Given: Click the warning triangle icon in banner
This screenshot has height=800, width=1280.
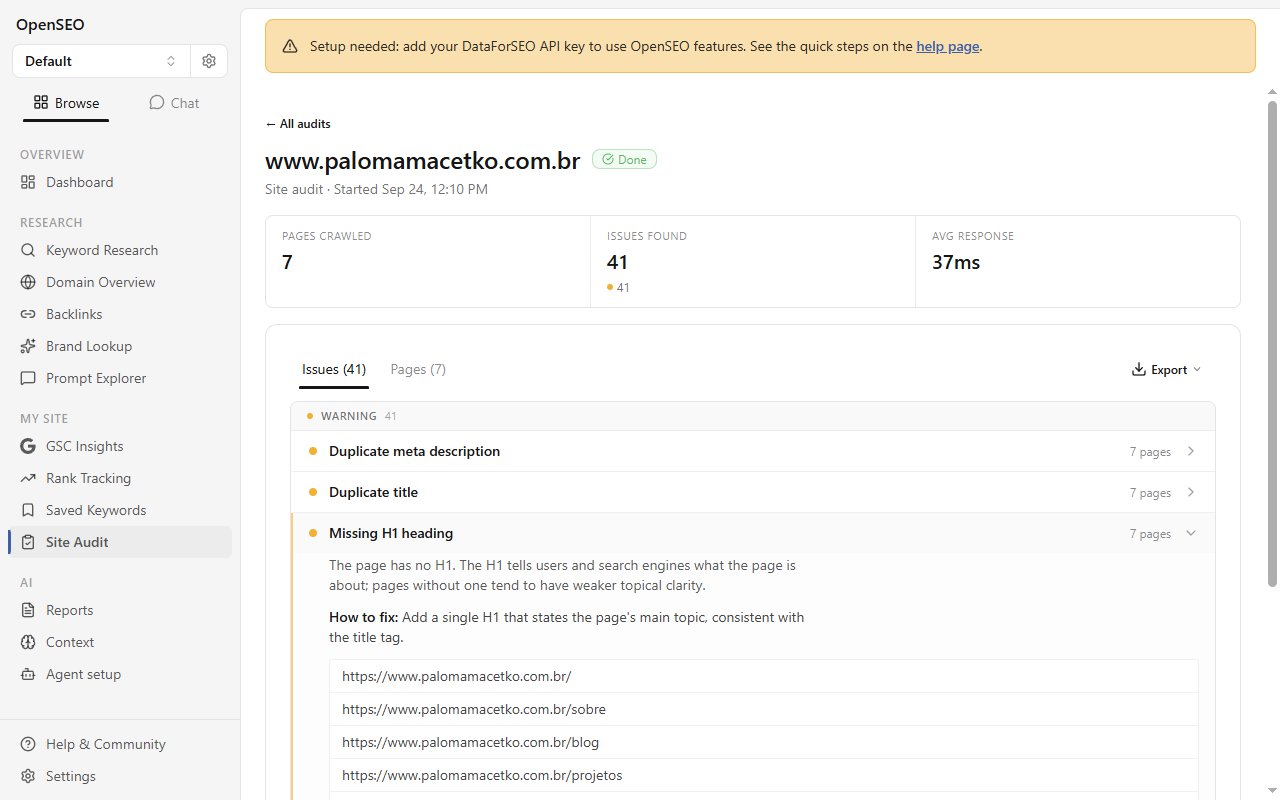Looking at the screenshot, I should (x=290, y=46).
